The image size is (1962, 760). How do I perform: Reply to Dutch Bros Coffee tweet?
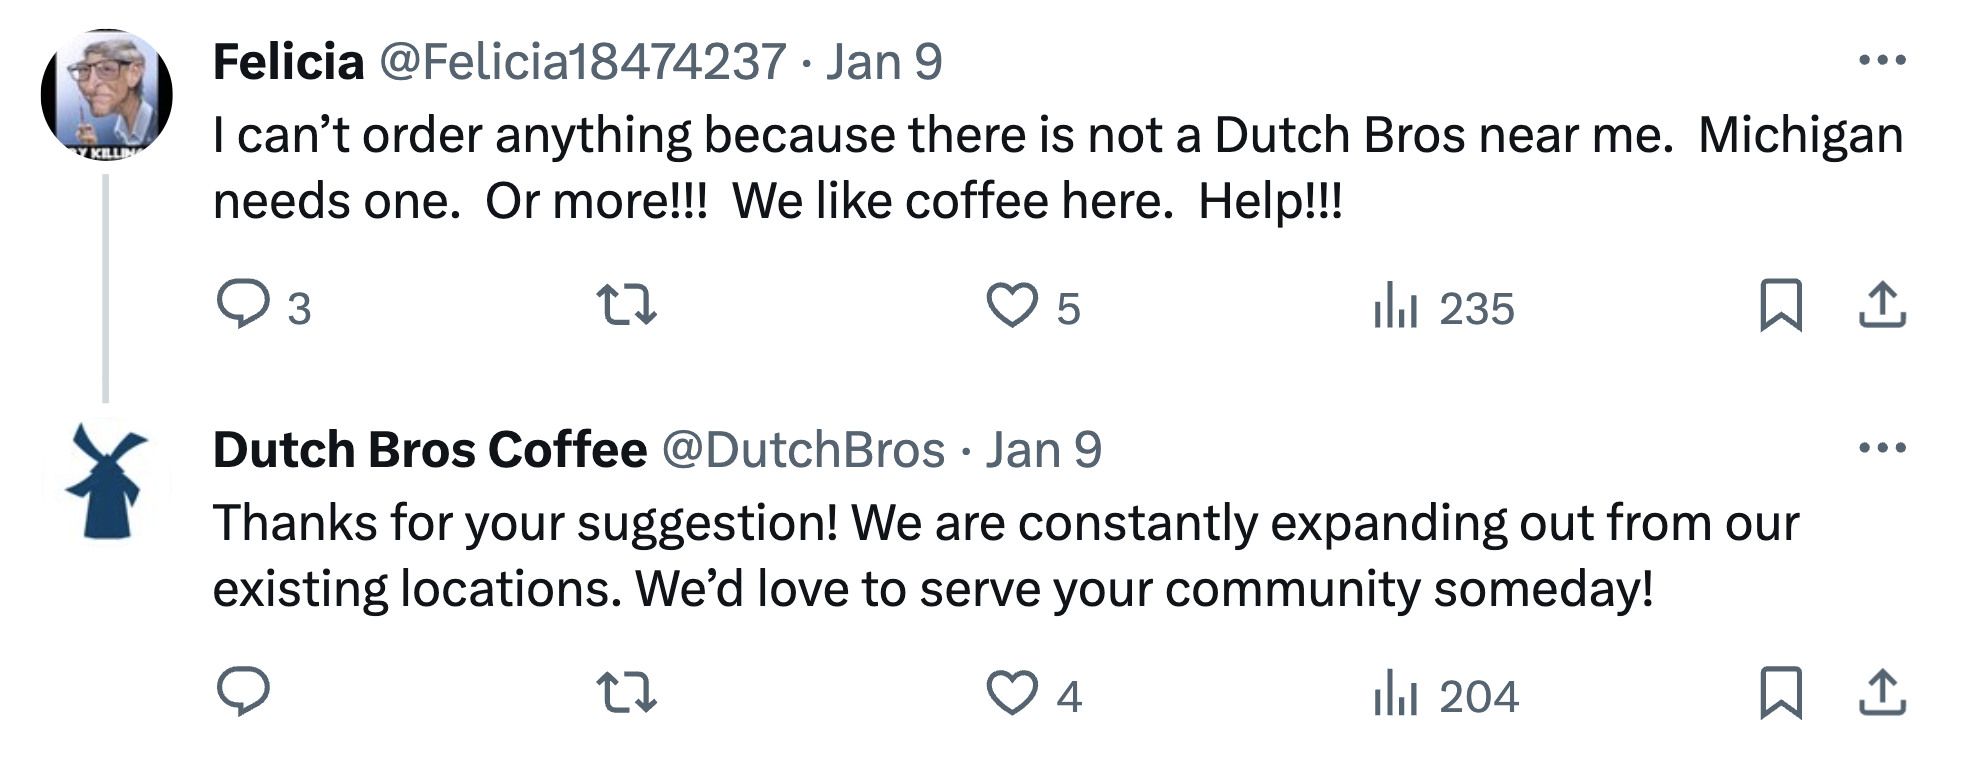(x=243, y=692)
